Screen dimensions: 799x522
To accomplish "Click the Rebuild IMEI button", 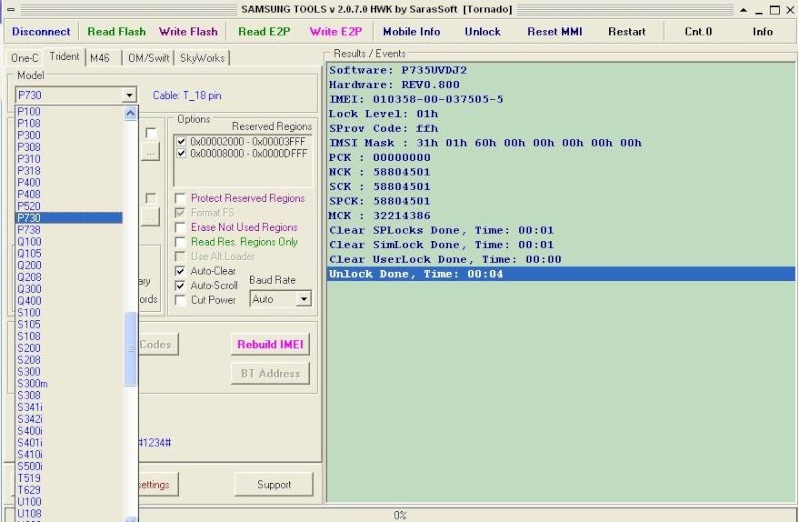I will pyautogui.click(x=270, y=344).
